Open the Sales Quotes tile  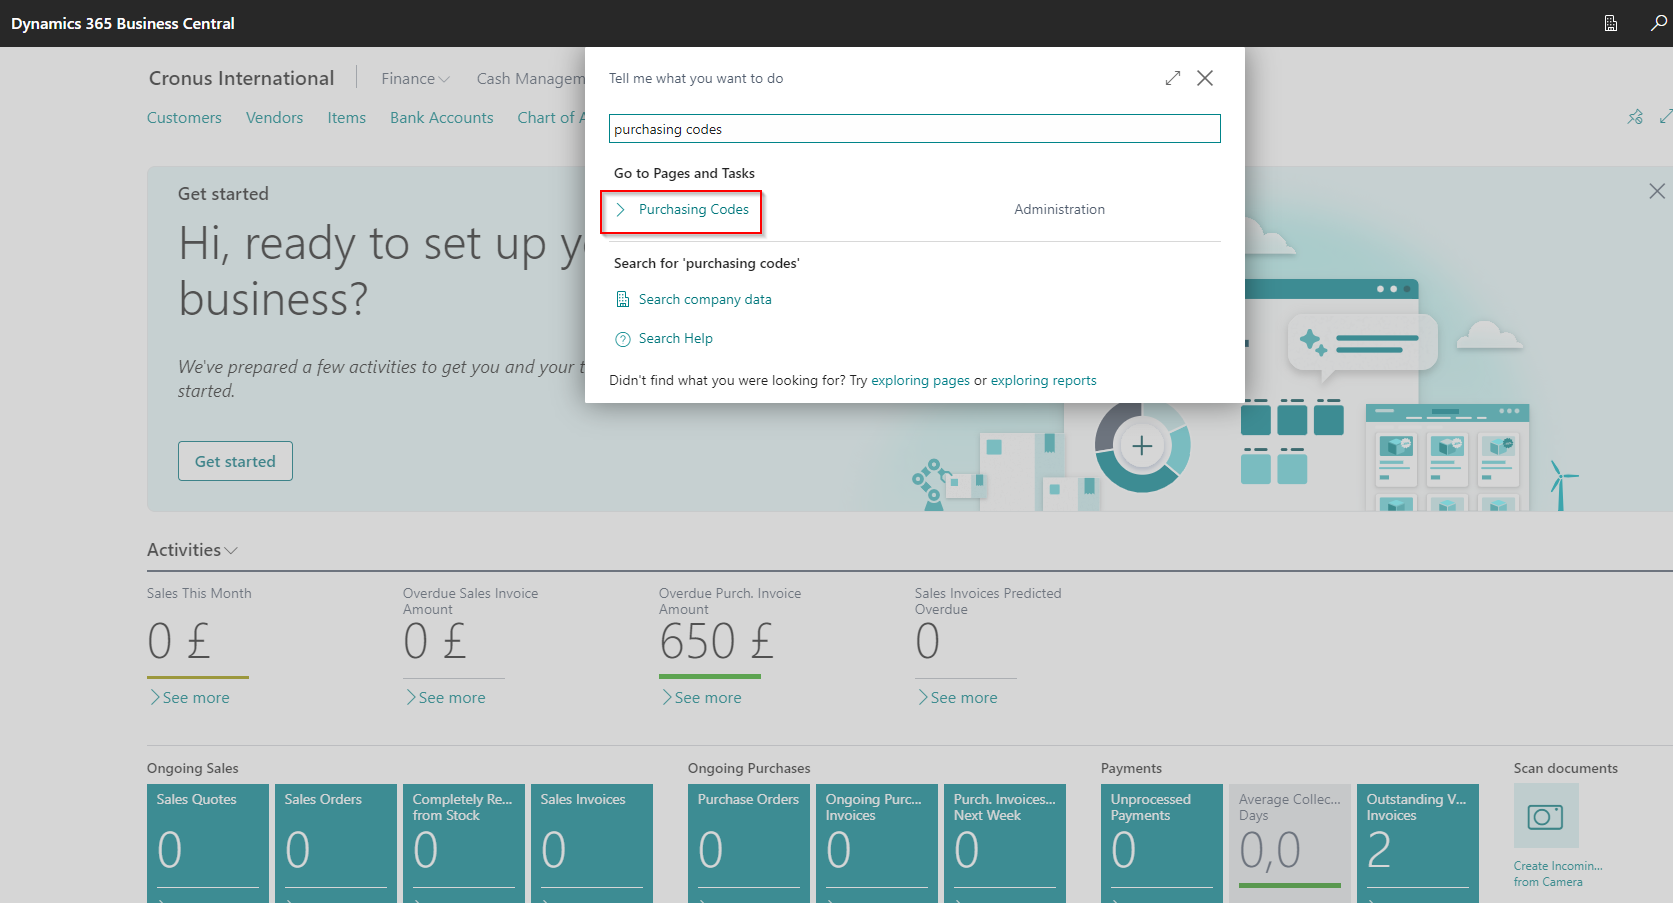[x=208, y=843]
